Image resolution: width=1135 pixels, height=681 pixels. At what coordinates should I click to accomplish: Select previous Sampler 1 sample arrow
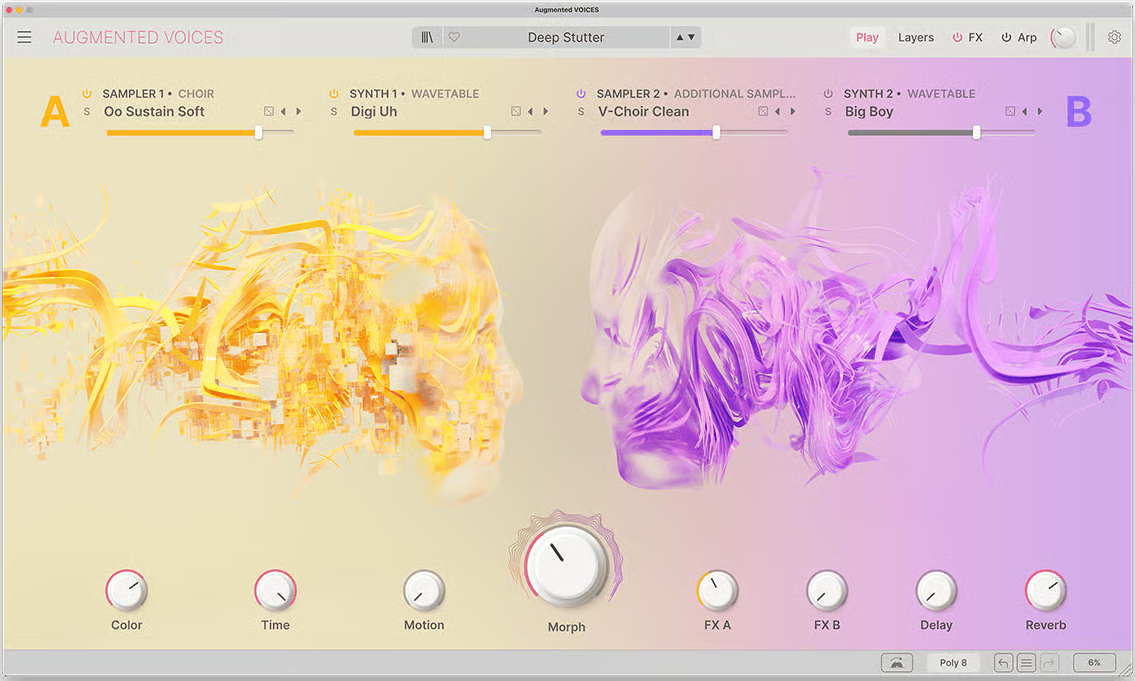(283, 111)
